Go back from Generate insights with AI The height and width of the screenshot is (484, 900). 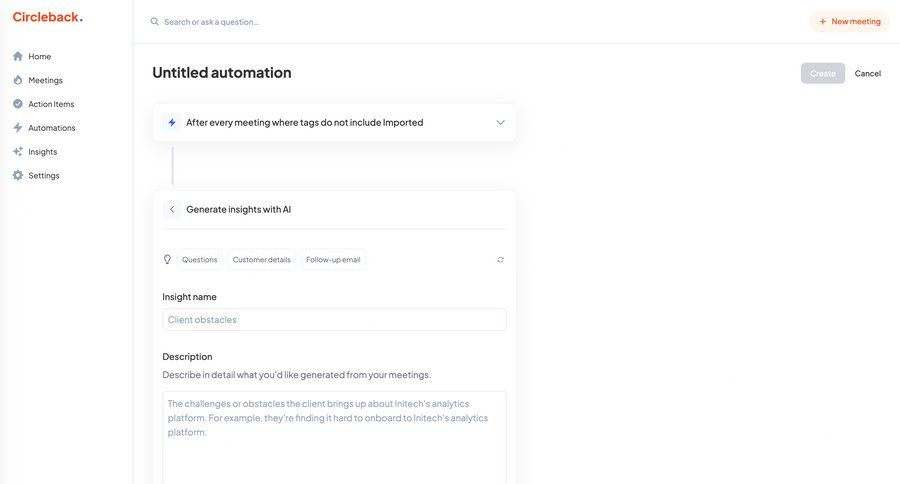coord(172,209)
